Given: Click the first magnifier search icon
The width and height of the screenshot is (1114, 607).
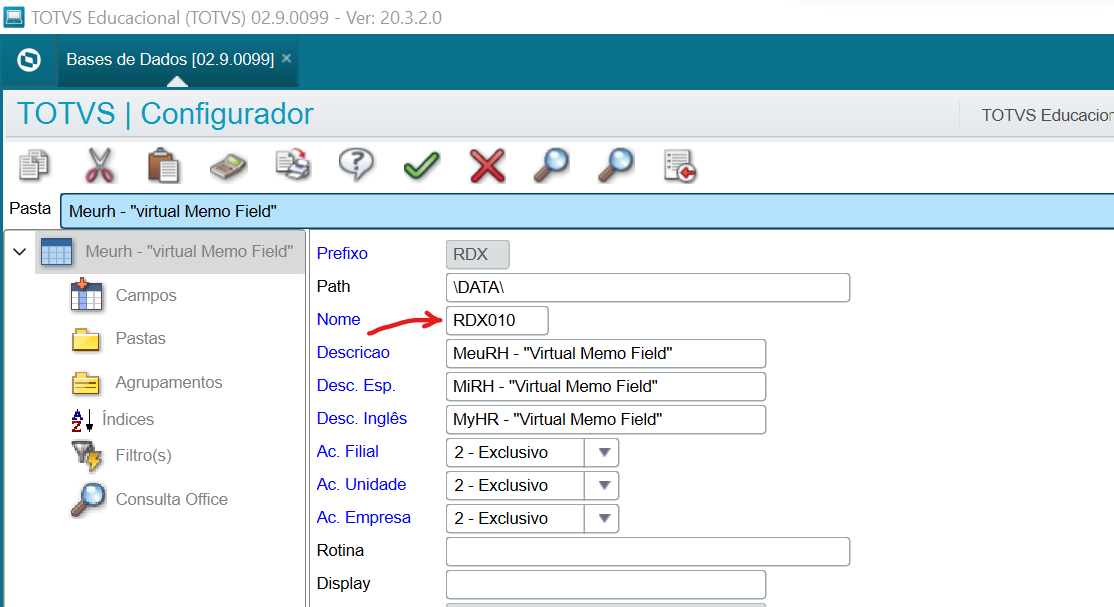Looking at the screenshot, I should coord(551,165).
